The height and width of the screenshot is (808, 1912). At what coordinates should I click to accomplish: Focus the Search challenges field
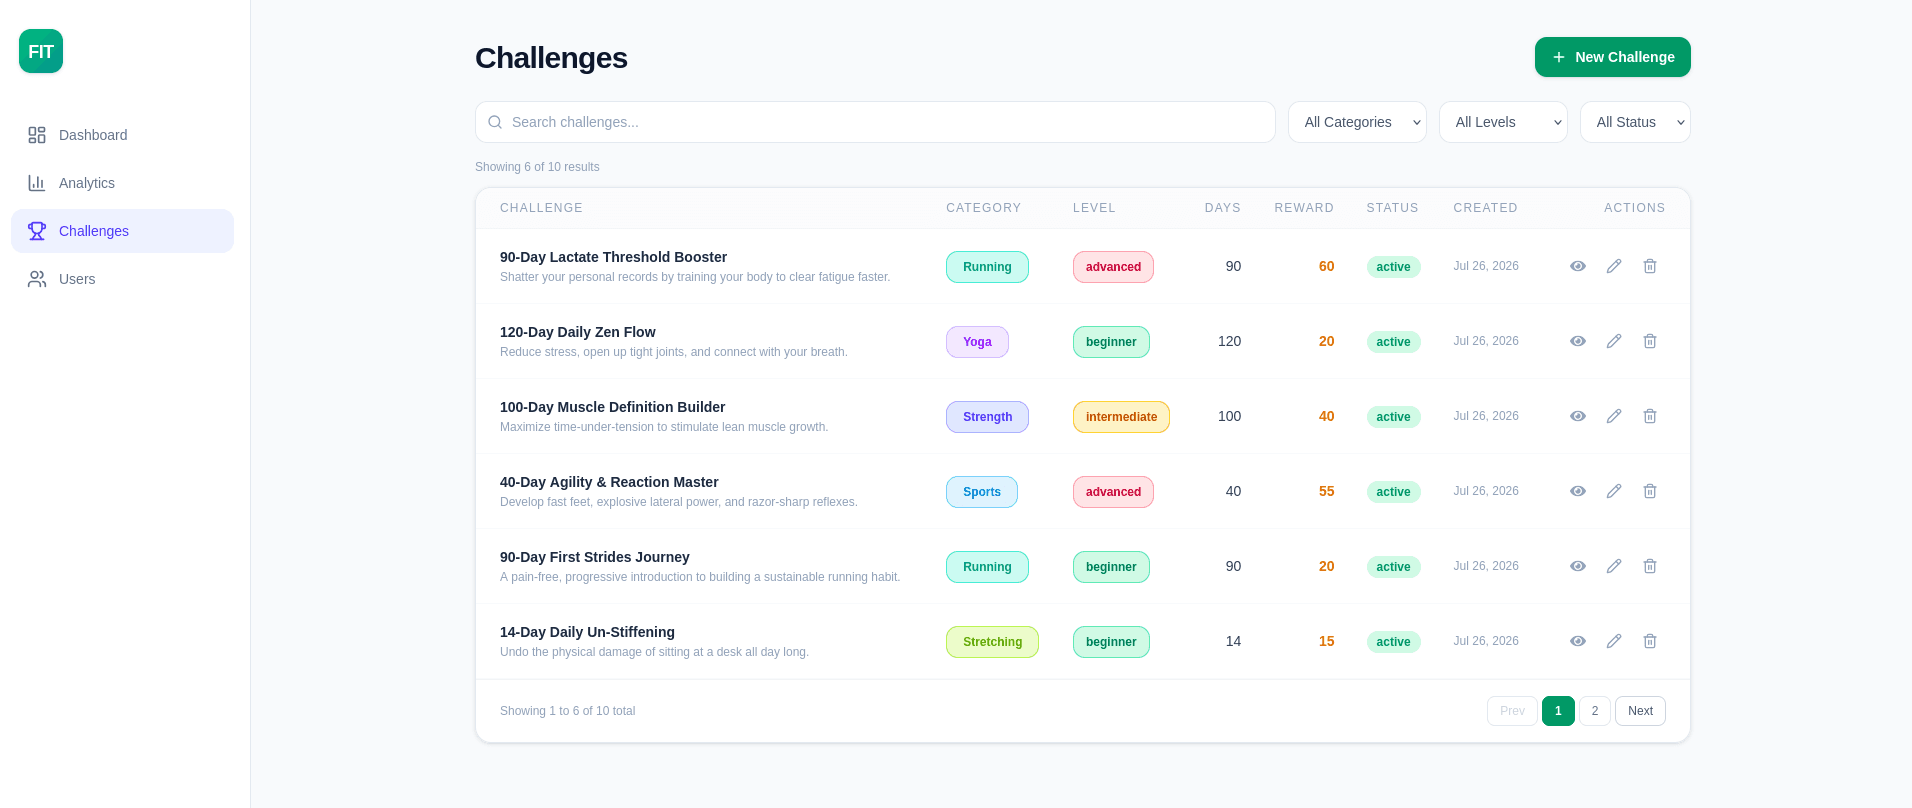coord(875,122)
